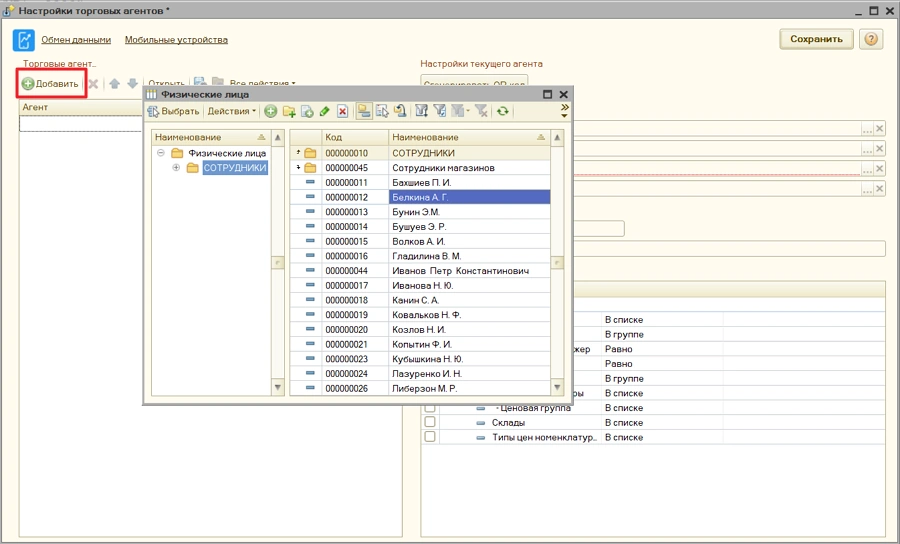Click the move agent up arrow
900x544 pixels.
(114, 84)
